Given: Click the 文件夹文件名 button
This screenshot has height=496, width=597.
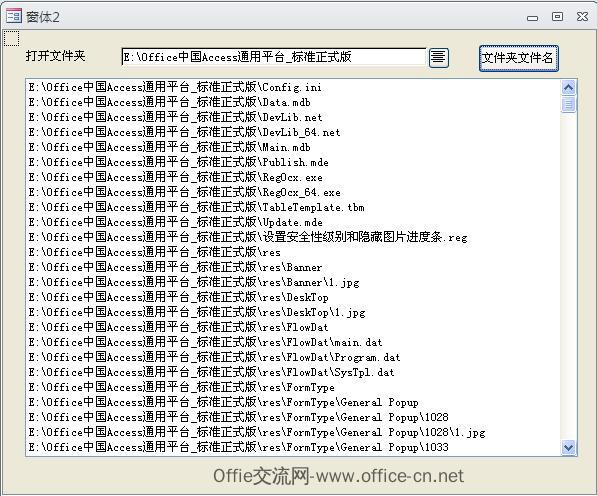Looking at the screenshot, I should click(x=519, y=58).
